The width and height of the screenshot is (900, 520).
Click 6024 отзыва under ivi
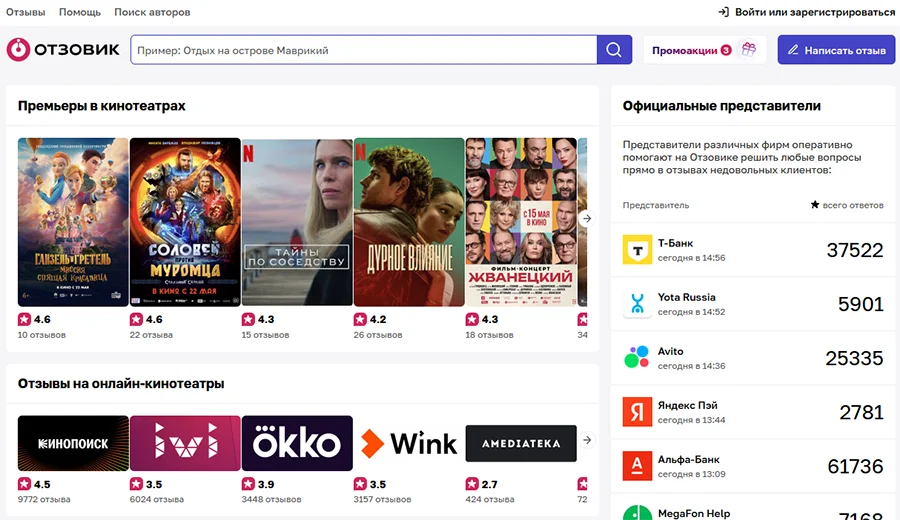(x=157, y=499)
